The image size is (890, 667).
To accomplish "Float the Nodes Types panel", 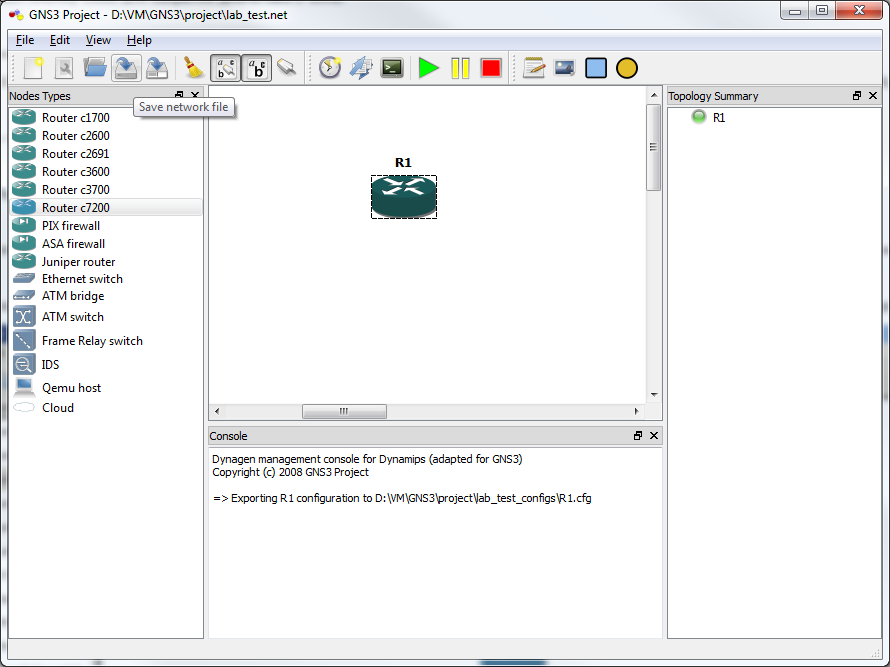I will [179, 94].
